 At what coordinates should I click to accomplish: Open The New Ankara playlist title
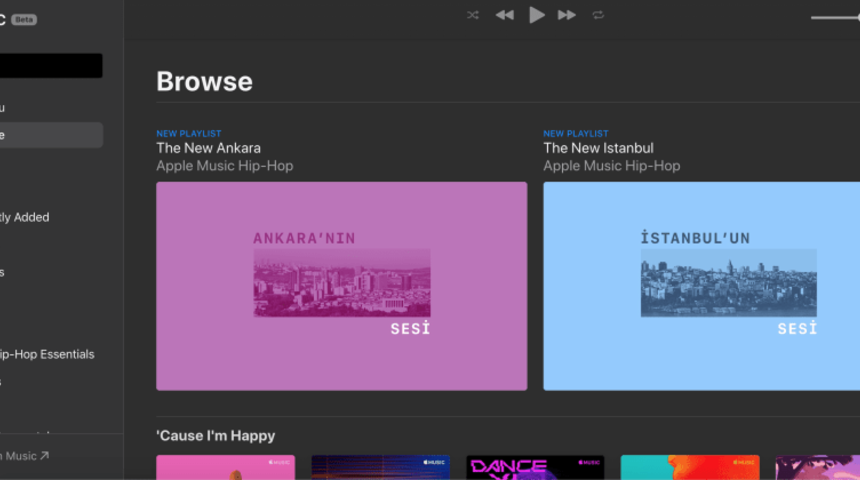coord(208,148)
